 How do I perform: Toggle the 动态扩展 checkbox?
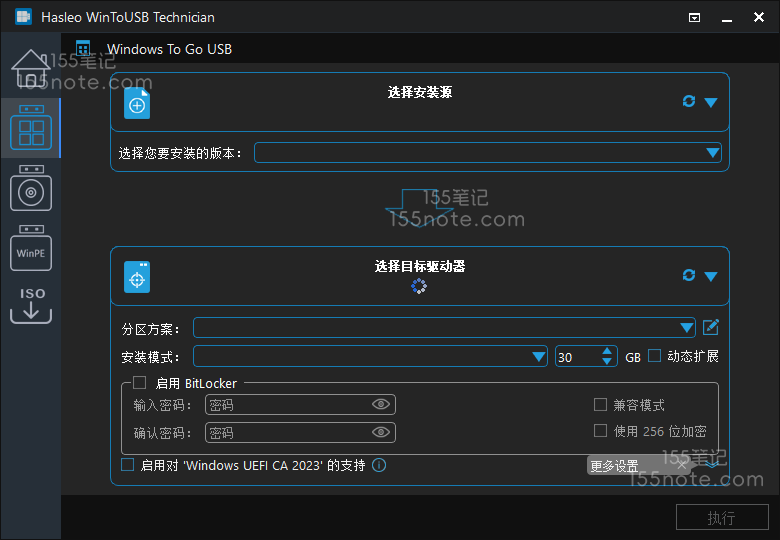[655, 355]
